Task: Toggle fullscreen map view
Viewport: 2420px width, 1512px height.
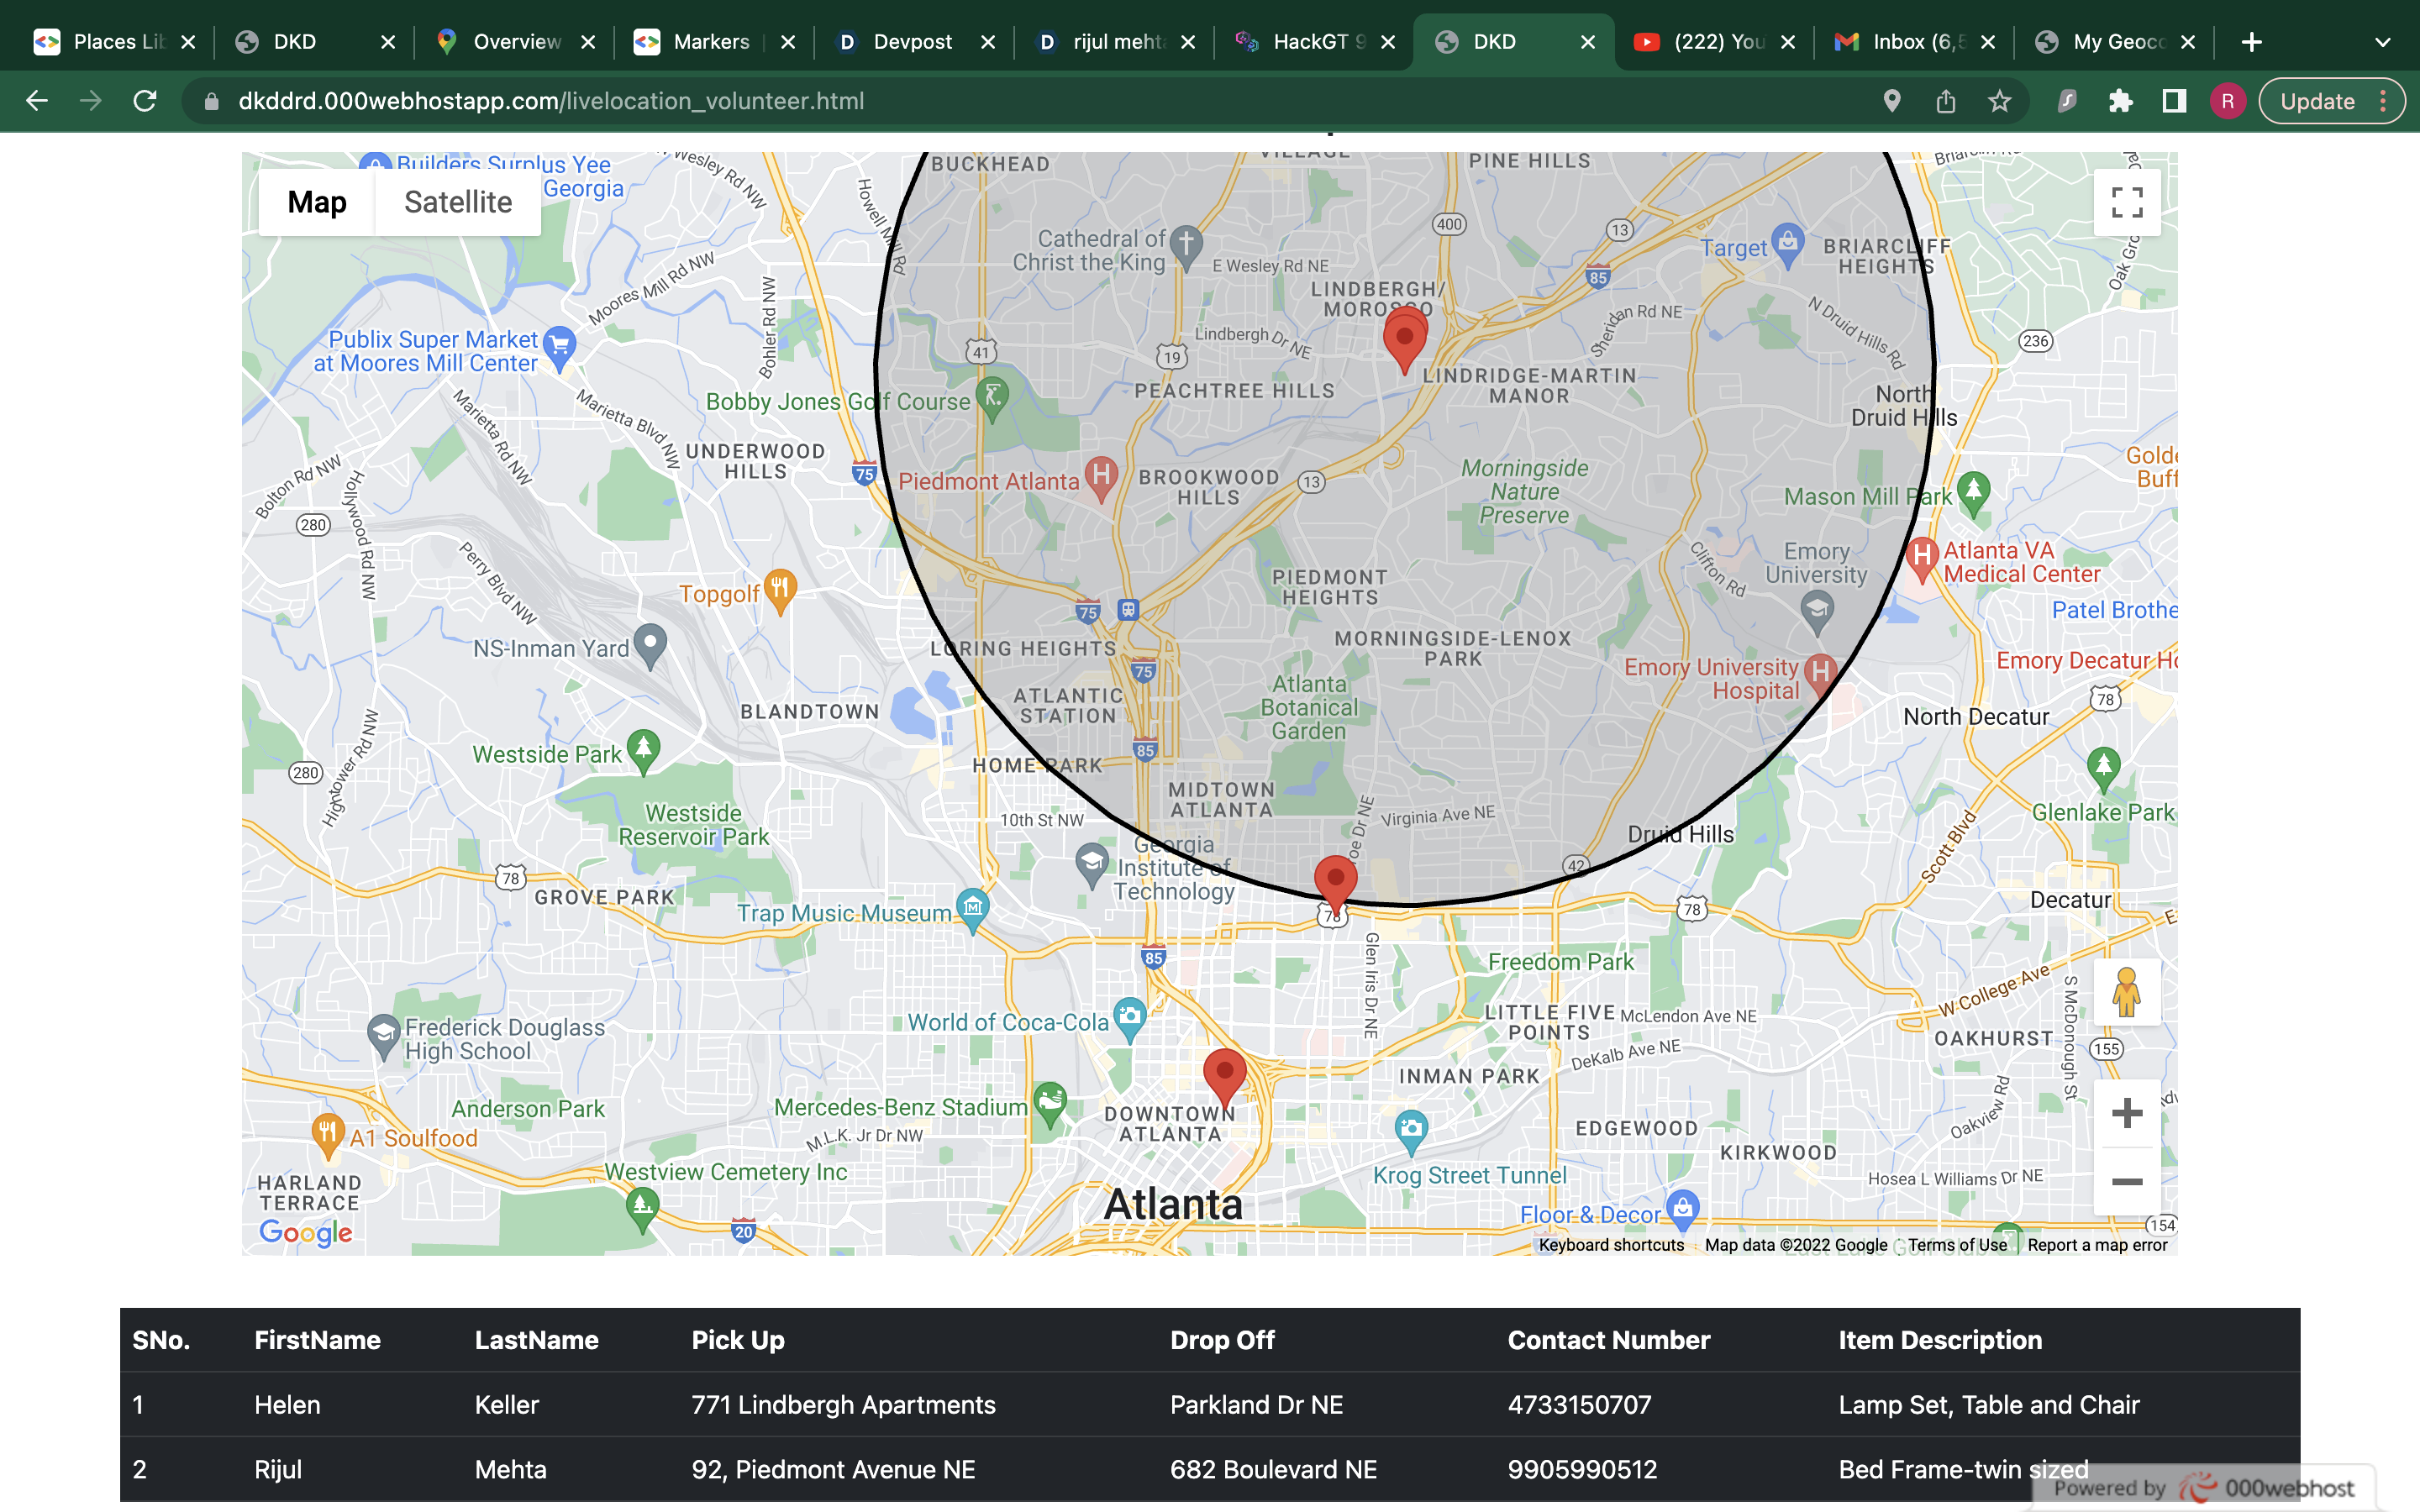Action: point(2126,202)
